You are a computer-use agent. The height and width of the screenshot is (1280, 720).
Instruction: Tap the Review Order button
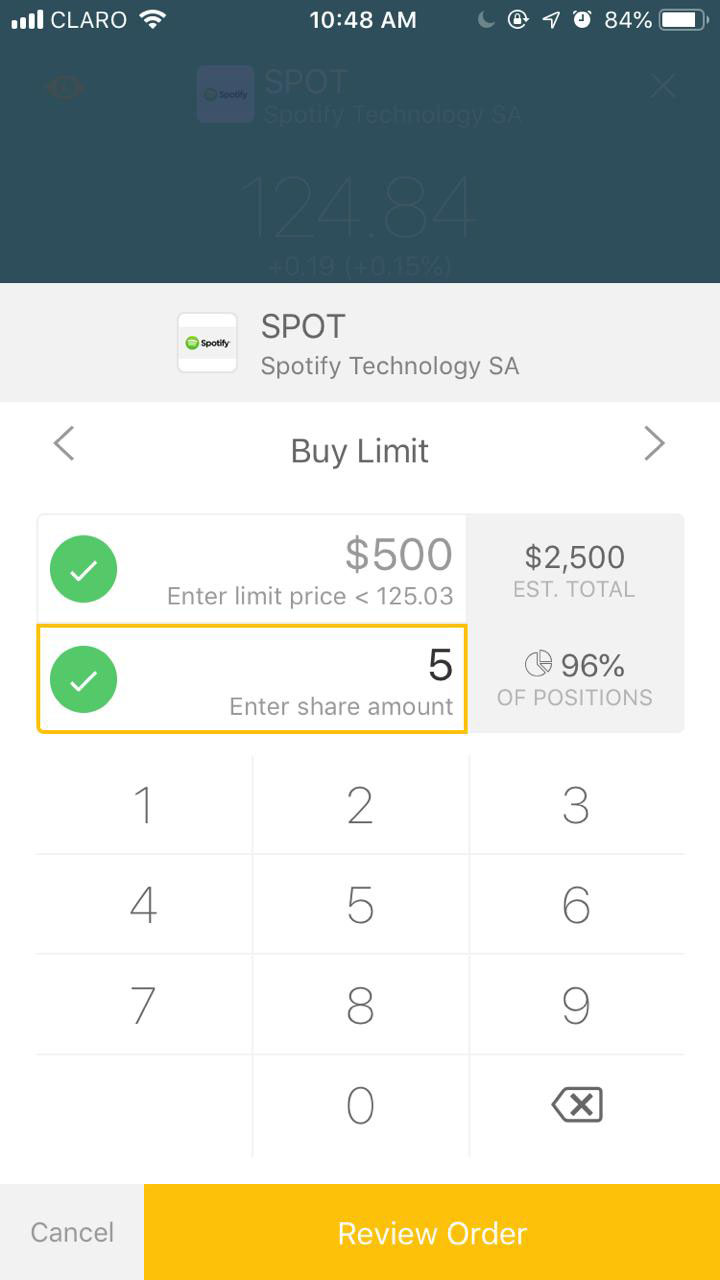click(432, 1232)
